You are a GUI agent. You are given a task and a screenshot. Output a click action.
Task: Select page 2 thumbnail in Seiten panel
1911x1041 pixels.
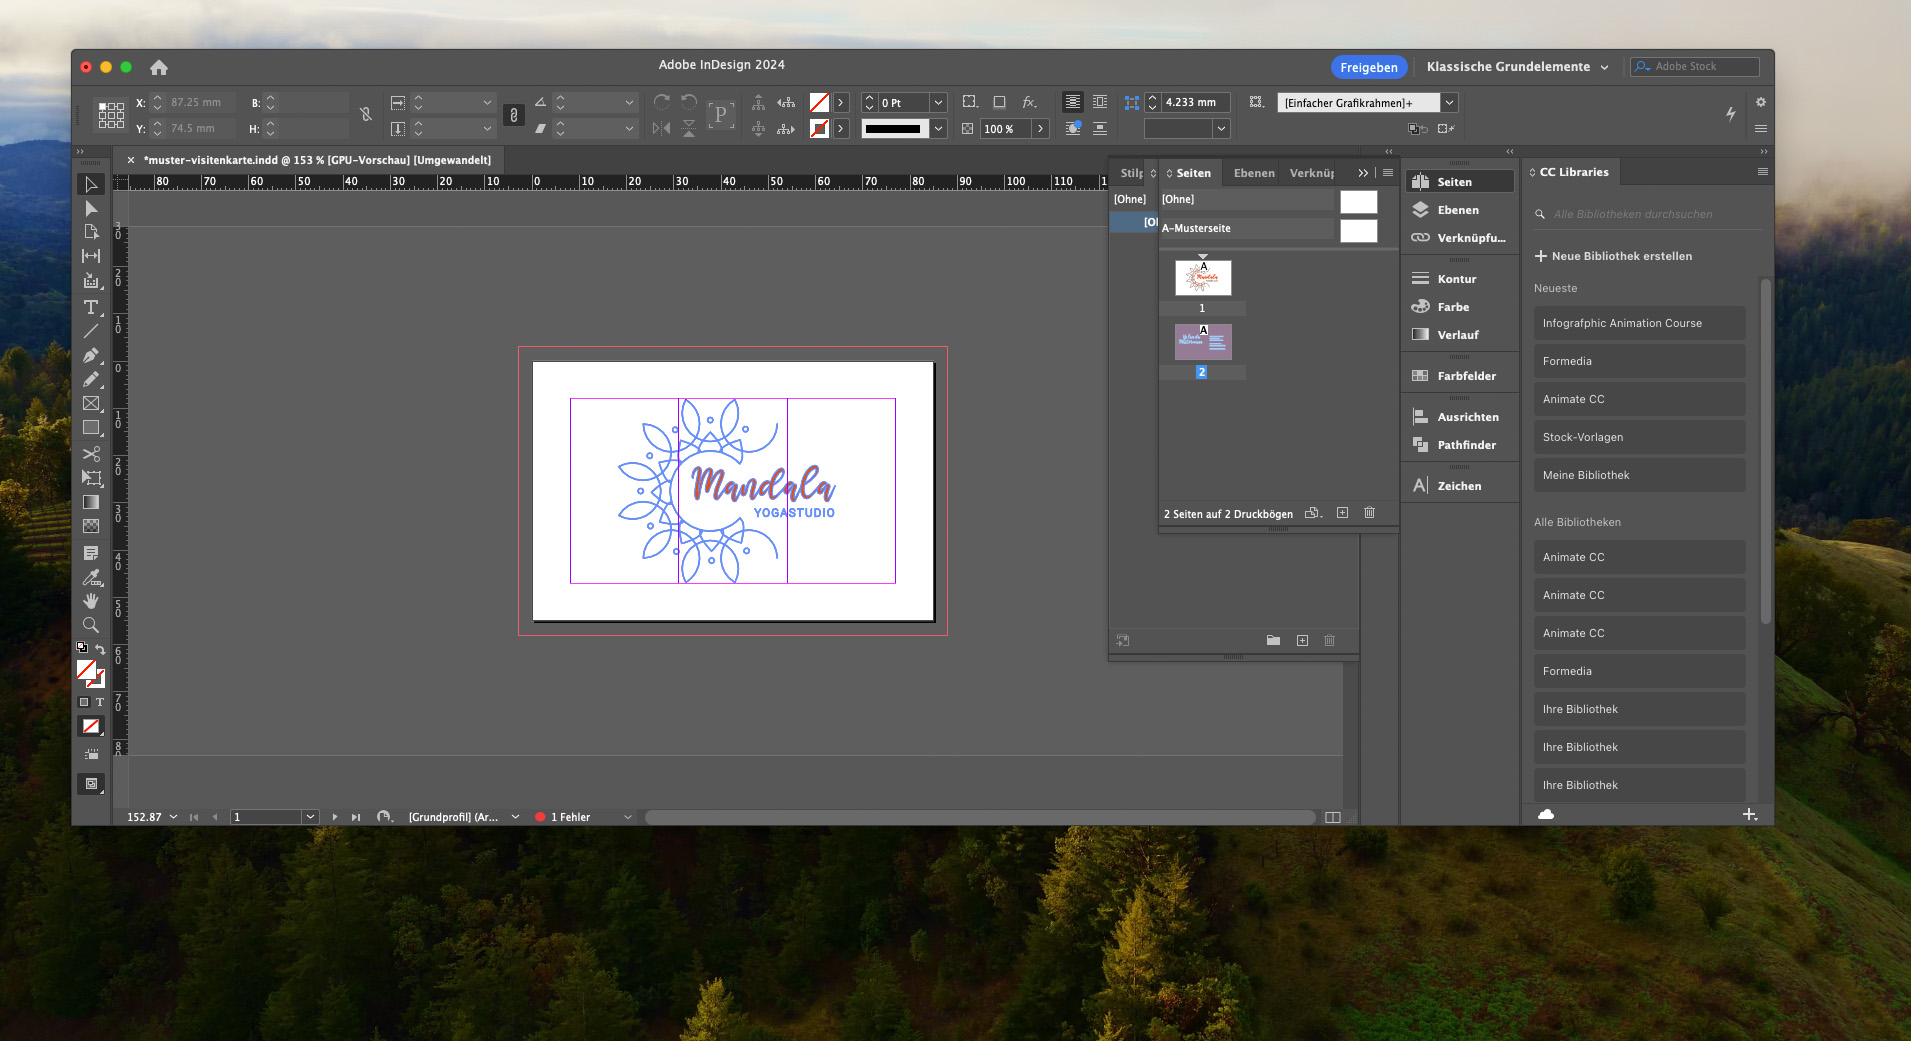click(1203, 342)
